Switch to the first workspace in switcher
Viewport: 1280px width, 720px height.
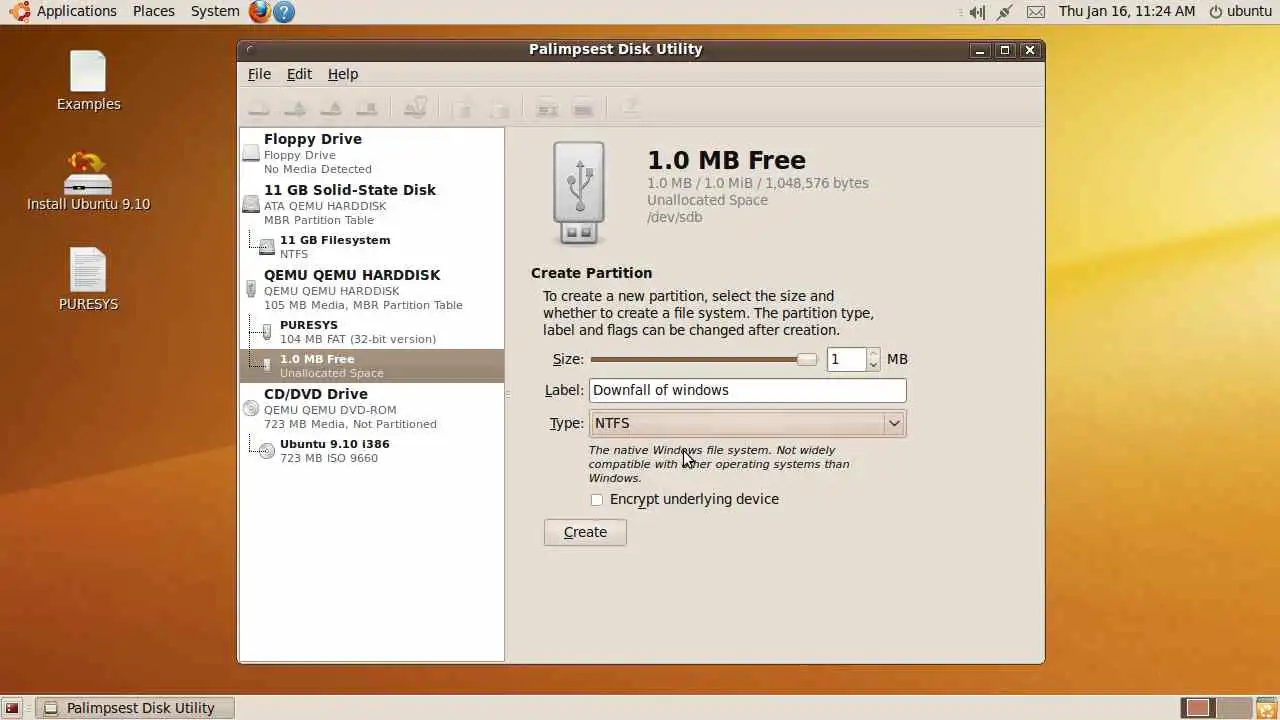[x=1198, y=708]
